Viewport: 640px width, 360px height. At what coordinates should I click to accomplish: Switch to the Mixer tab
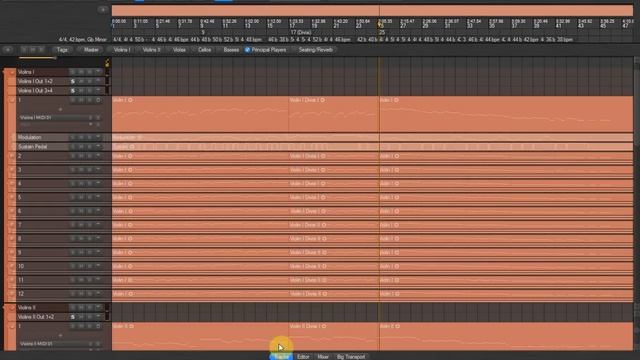pos(323,357)
